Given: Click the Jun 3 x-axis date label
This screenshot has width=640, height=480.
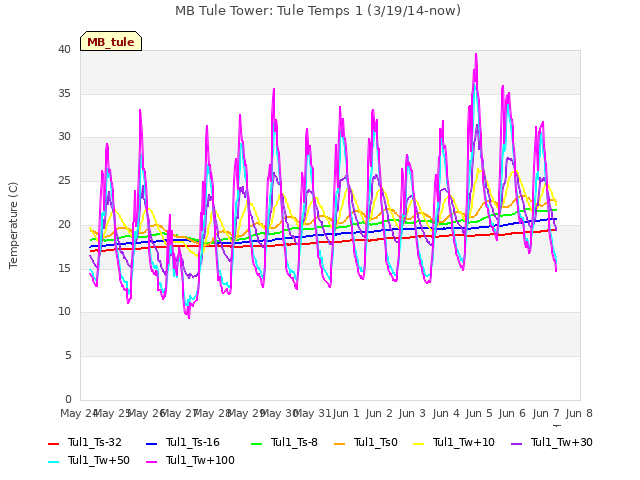Looking at the screenshot, I should pos(412,413).
